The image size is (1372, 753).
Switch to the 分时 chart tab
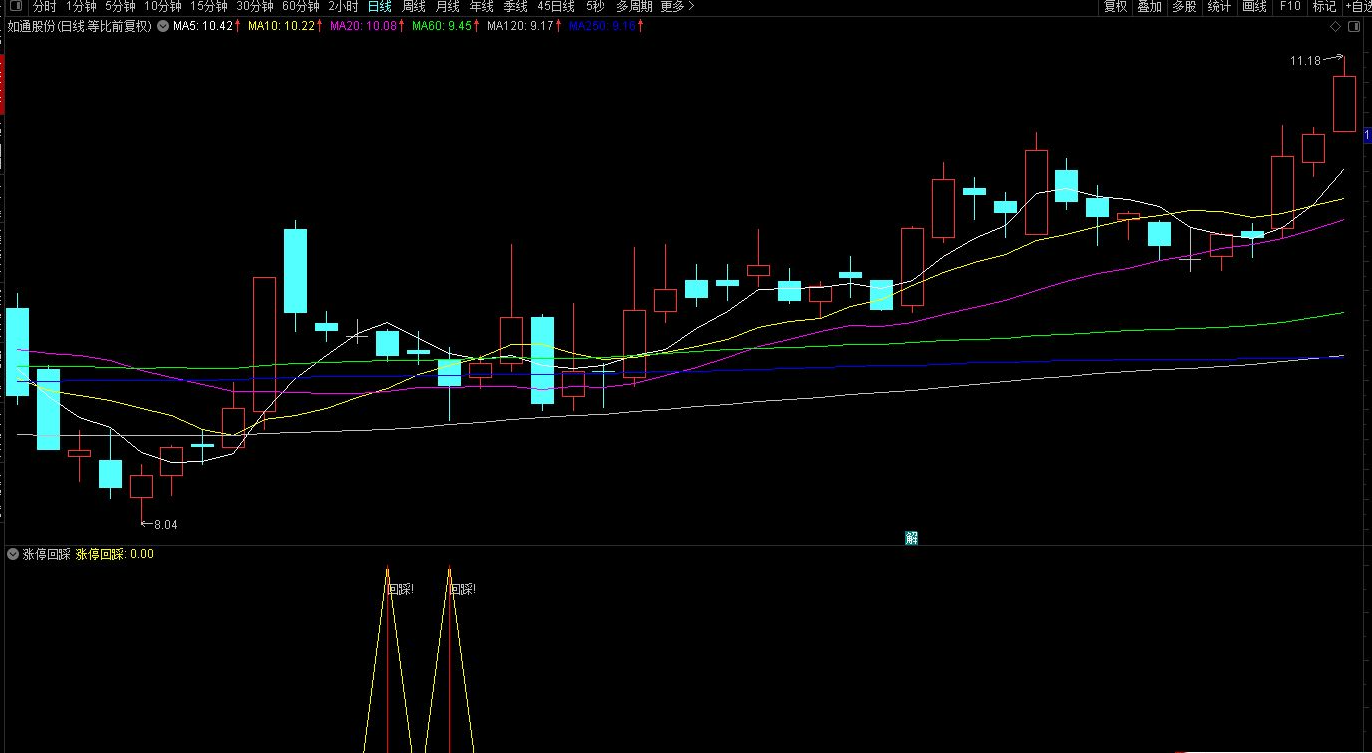45,6
